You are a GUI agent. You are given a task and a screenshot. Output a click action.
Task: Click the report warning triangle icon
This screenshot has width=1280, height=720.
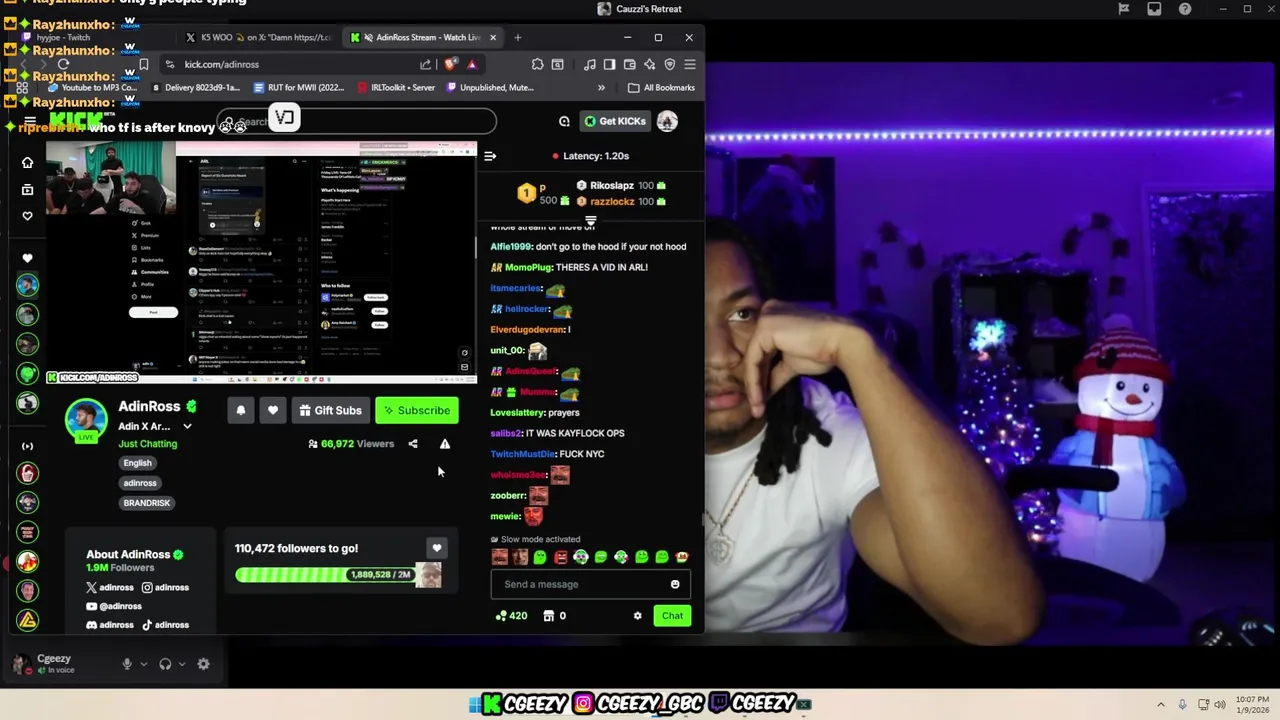[x=445, y=444]
